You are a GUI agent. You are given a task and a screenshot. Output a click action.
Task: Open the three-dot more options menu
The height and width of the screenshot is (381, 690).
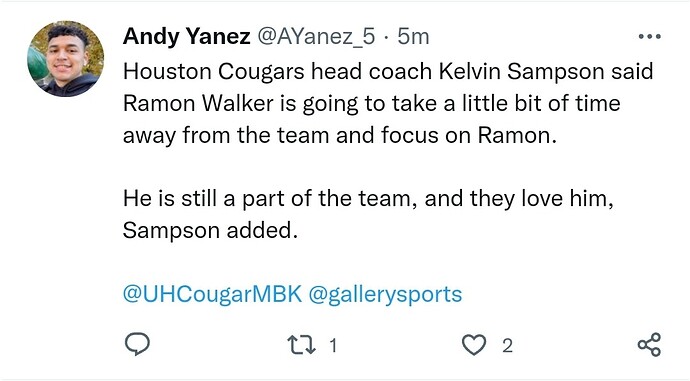(x=650, y=37)
